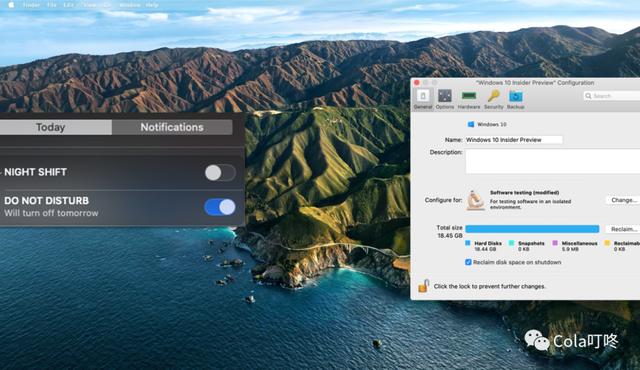640x370 pixels.
Task: Click the microscope Software testing profile icon
Action: pyautogui.click(x=476, y=200)
